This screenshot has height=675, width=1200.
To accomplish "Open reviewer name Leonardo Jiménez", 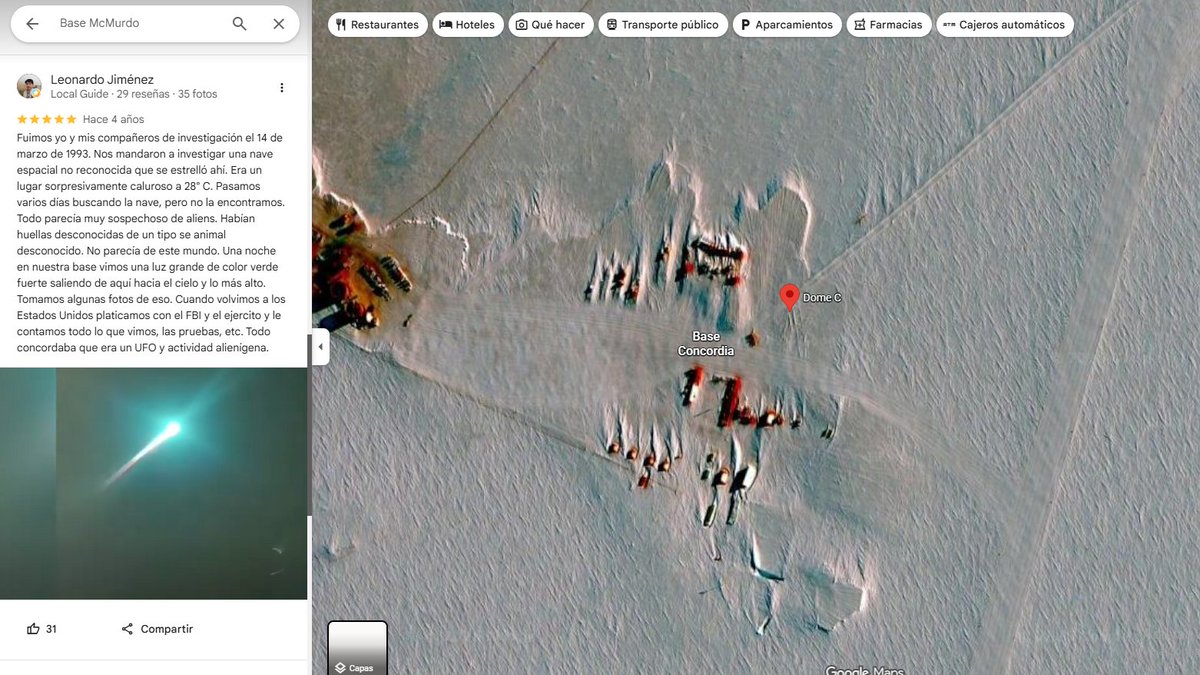I will pos(102,79).
